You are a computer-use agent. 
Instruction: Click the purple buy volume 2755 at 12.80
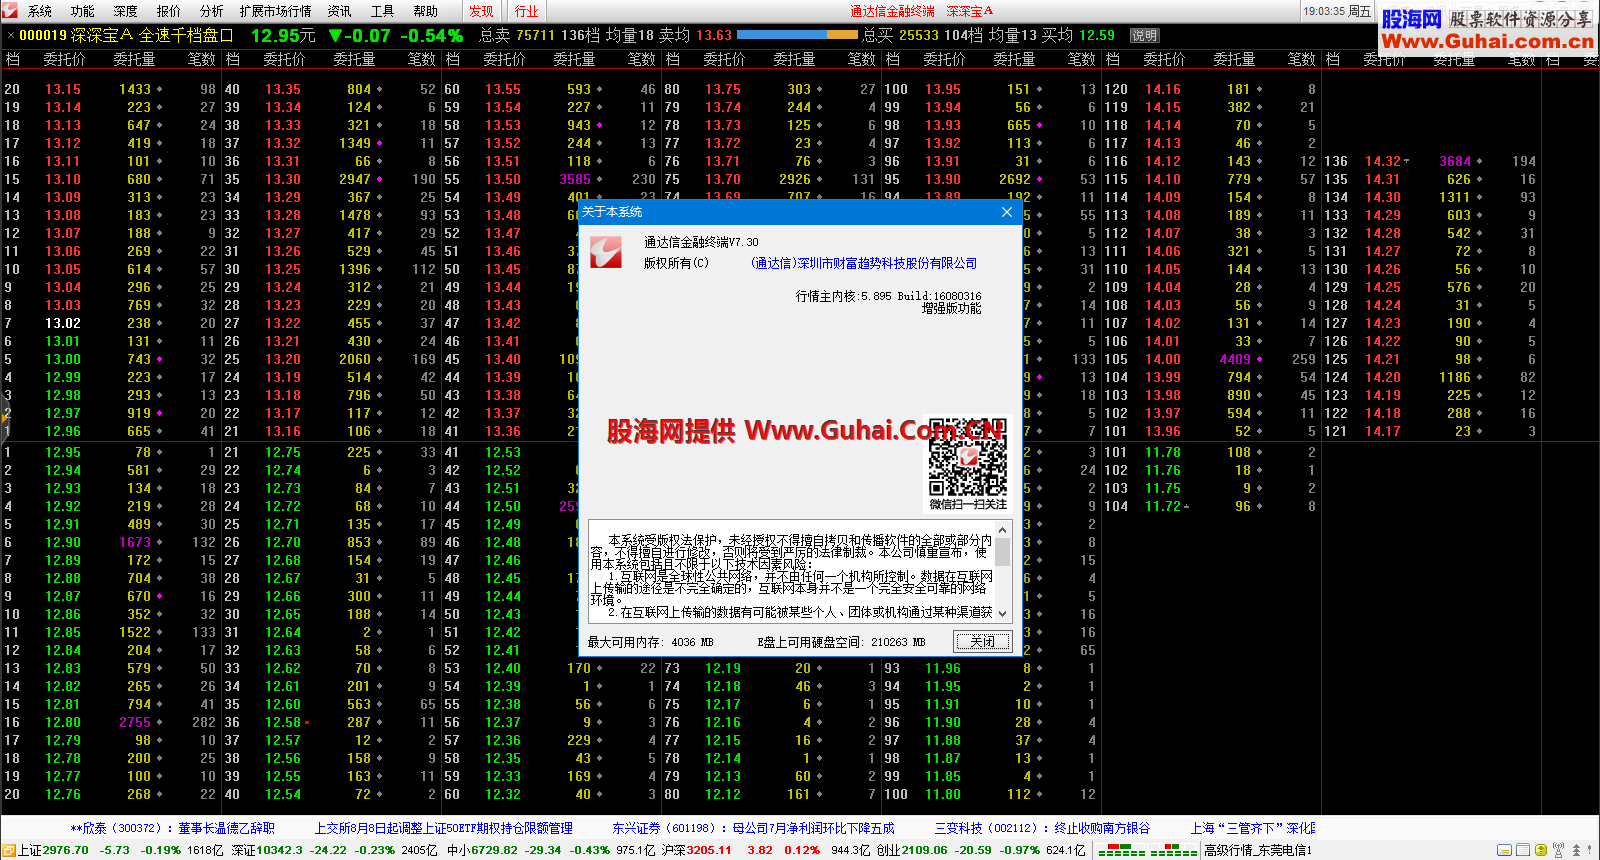pyautogui.click(x=135, y=722)
